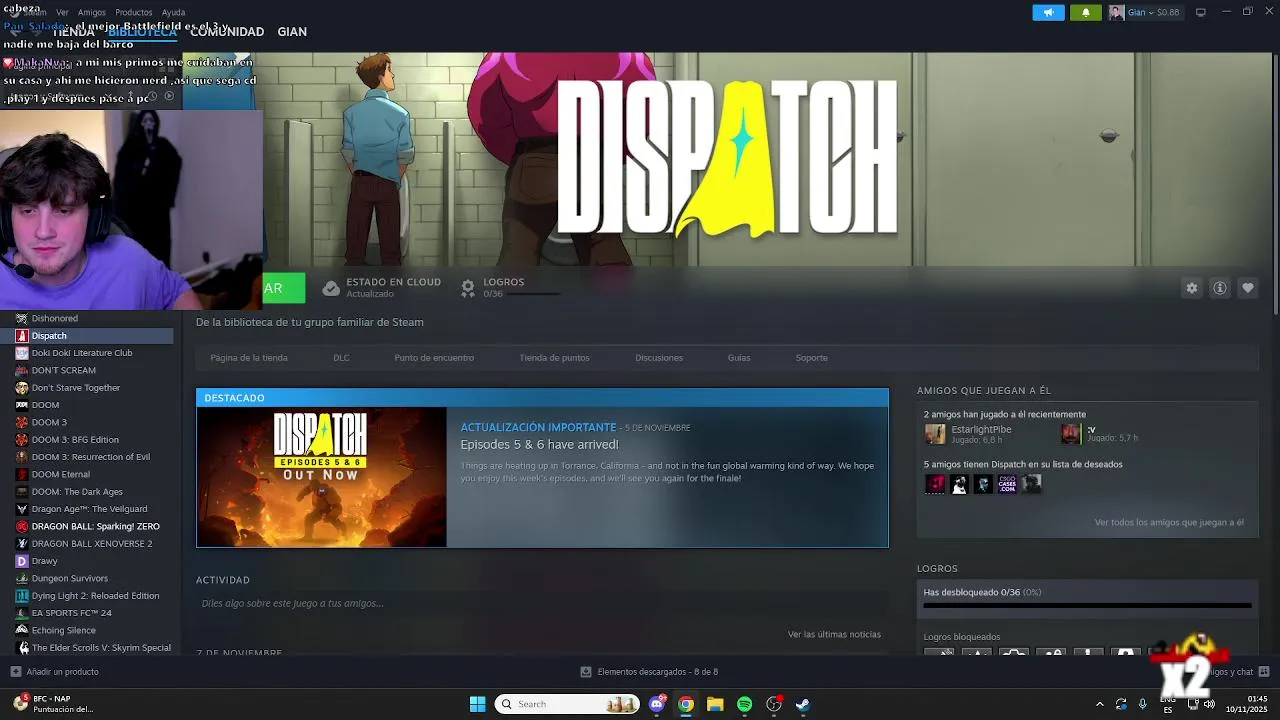This screenshot has width=1280, height=720.
Task: Select DRAGON BALL: Sparking! ZERO
Action: point(95,526)
